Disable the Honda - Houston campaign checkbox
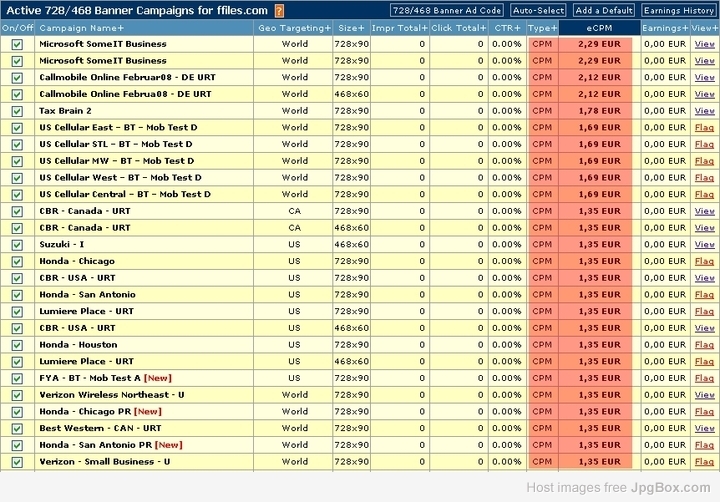Viewport: 720px width, 502px height. click(17, 344)
